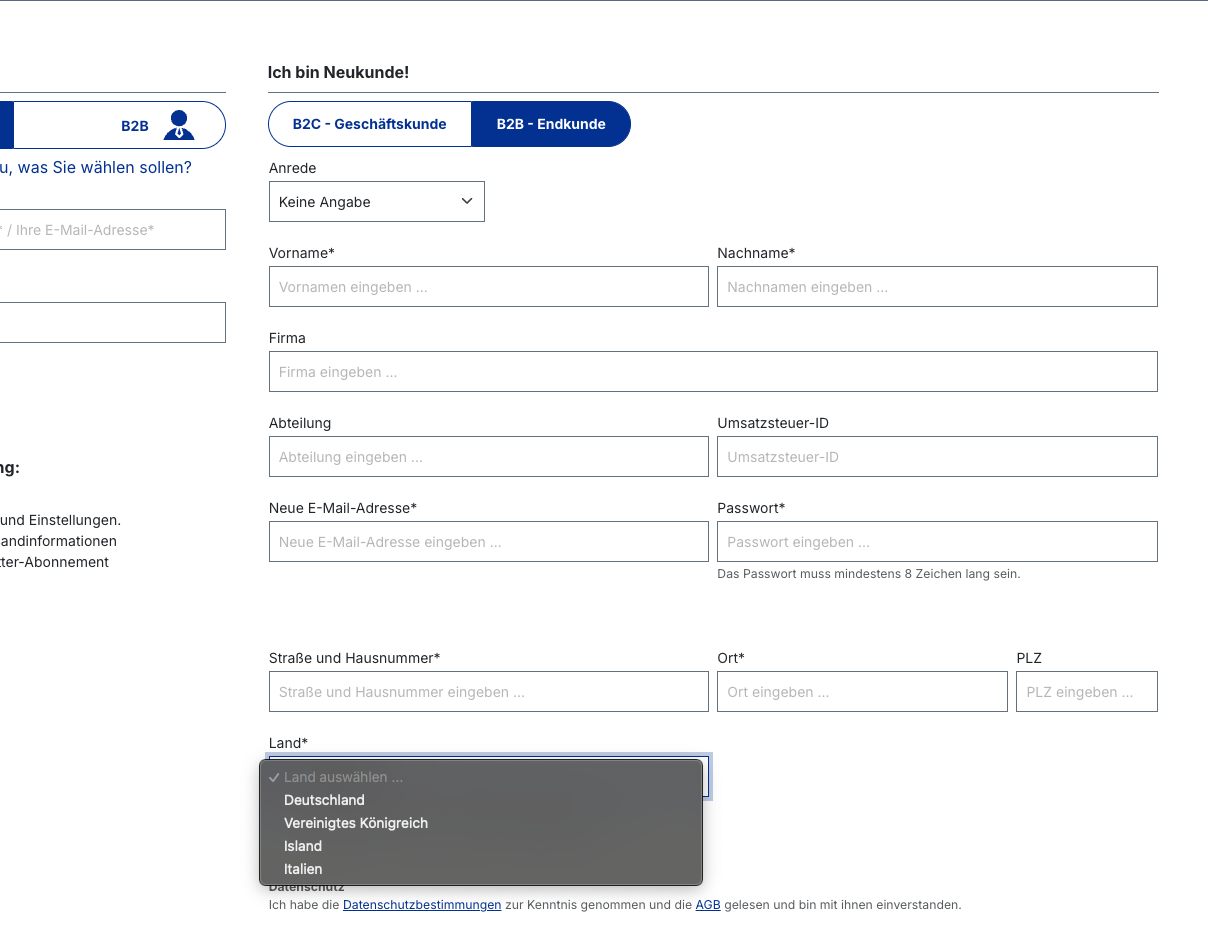Select Deutschland from the Land list

pyautogui.click(x=481, y=800)
